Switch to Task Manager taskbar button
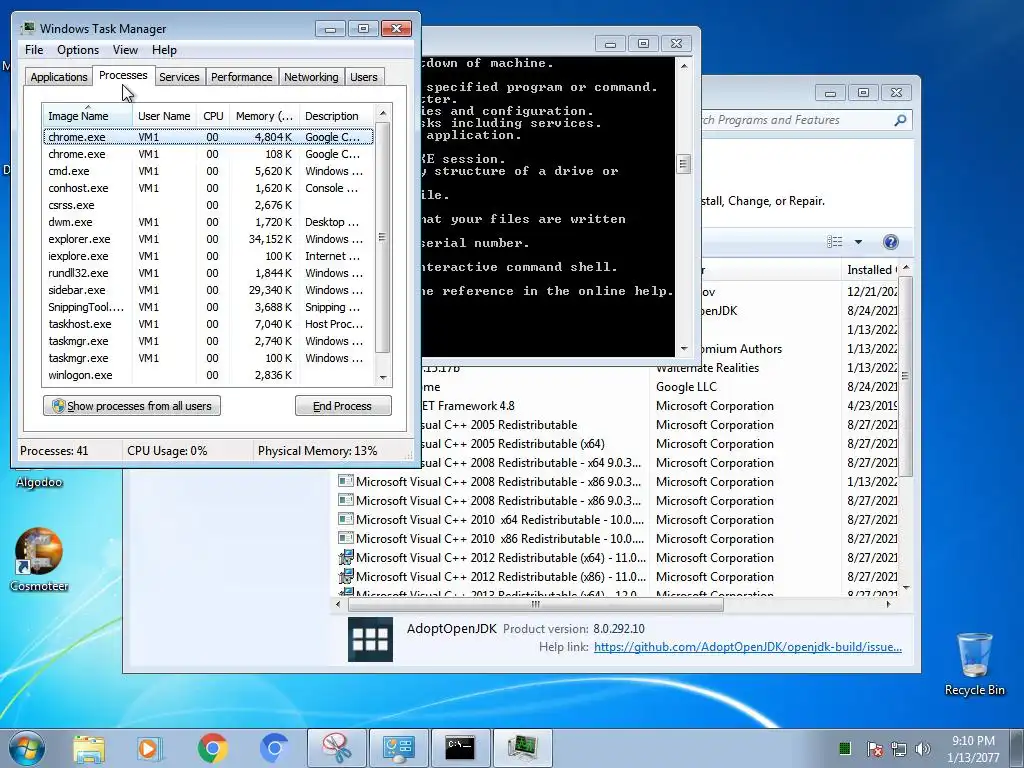Image resolution: width=1024 pixels, height=768 pixels. (x=522, y=748)
